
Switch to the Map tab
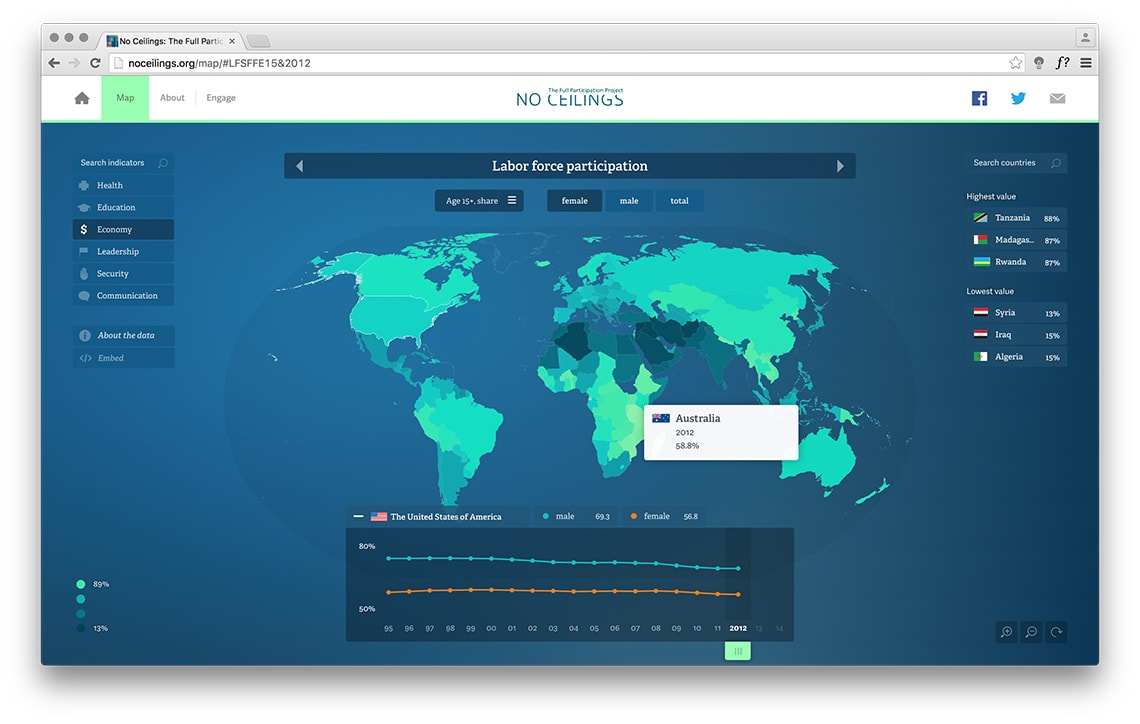click(x=125, y=97)
